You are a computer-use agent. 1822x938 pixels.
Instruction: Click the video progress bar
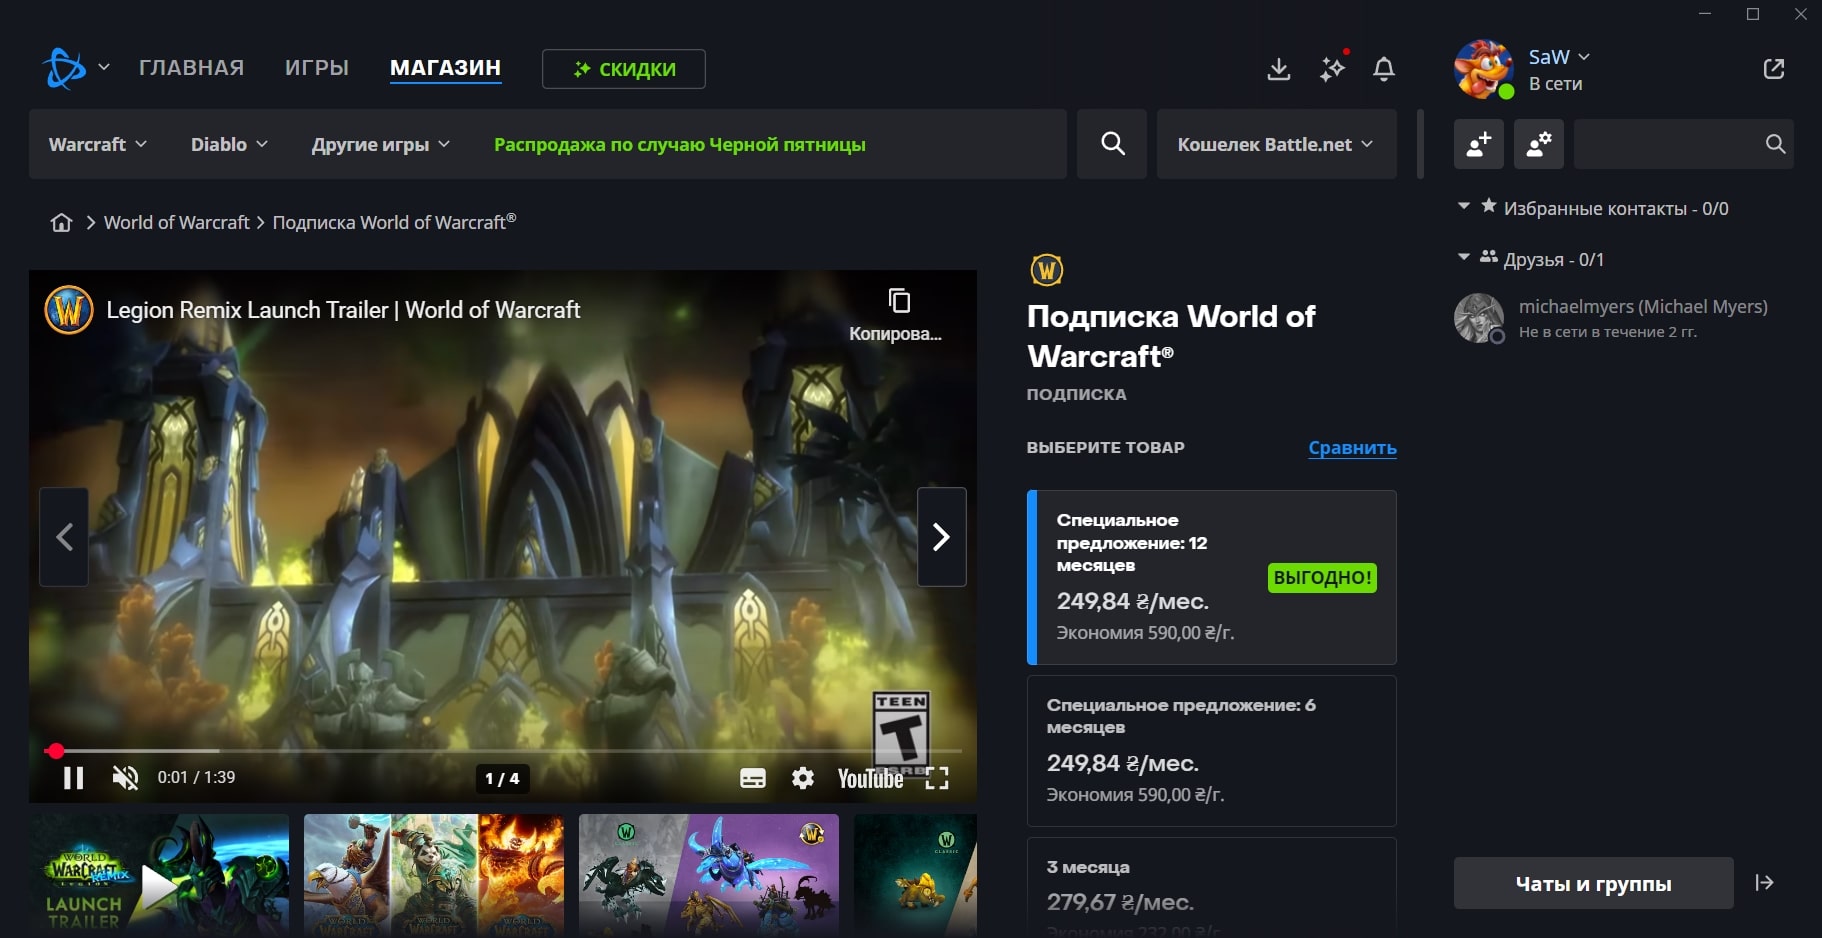pyautogui.click(x=500, y=750)
